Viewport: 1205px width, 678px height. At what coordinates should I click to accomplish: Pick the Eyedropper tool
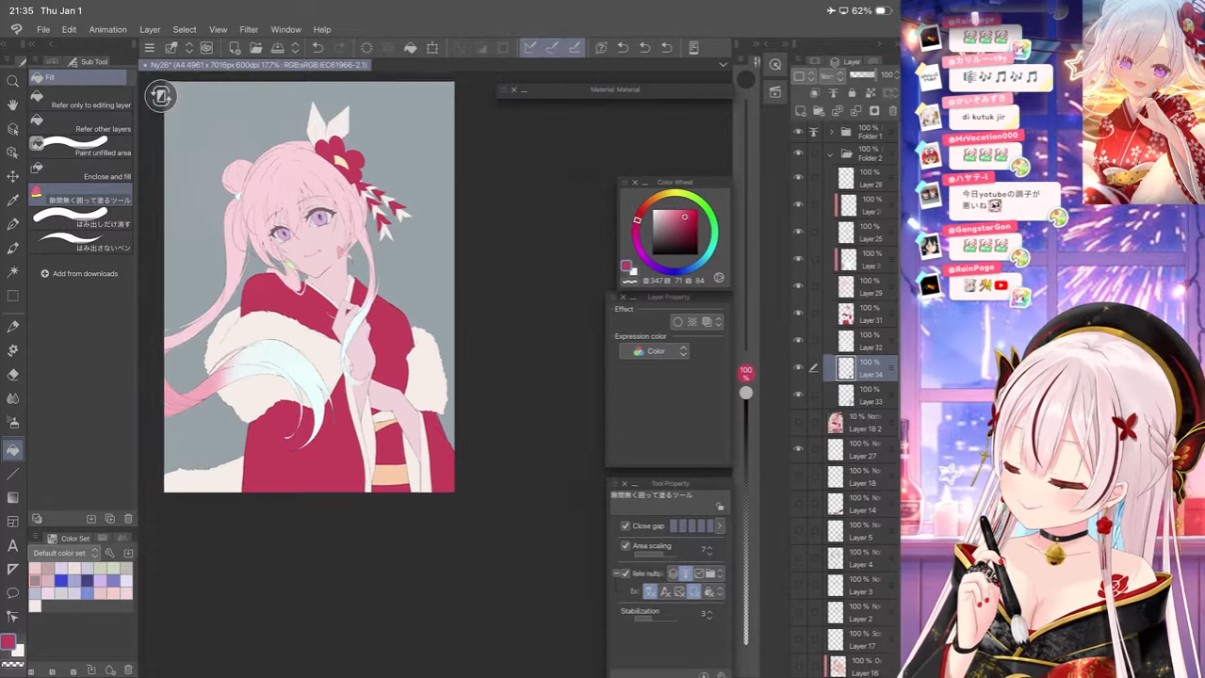[13, 200]
